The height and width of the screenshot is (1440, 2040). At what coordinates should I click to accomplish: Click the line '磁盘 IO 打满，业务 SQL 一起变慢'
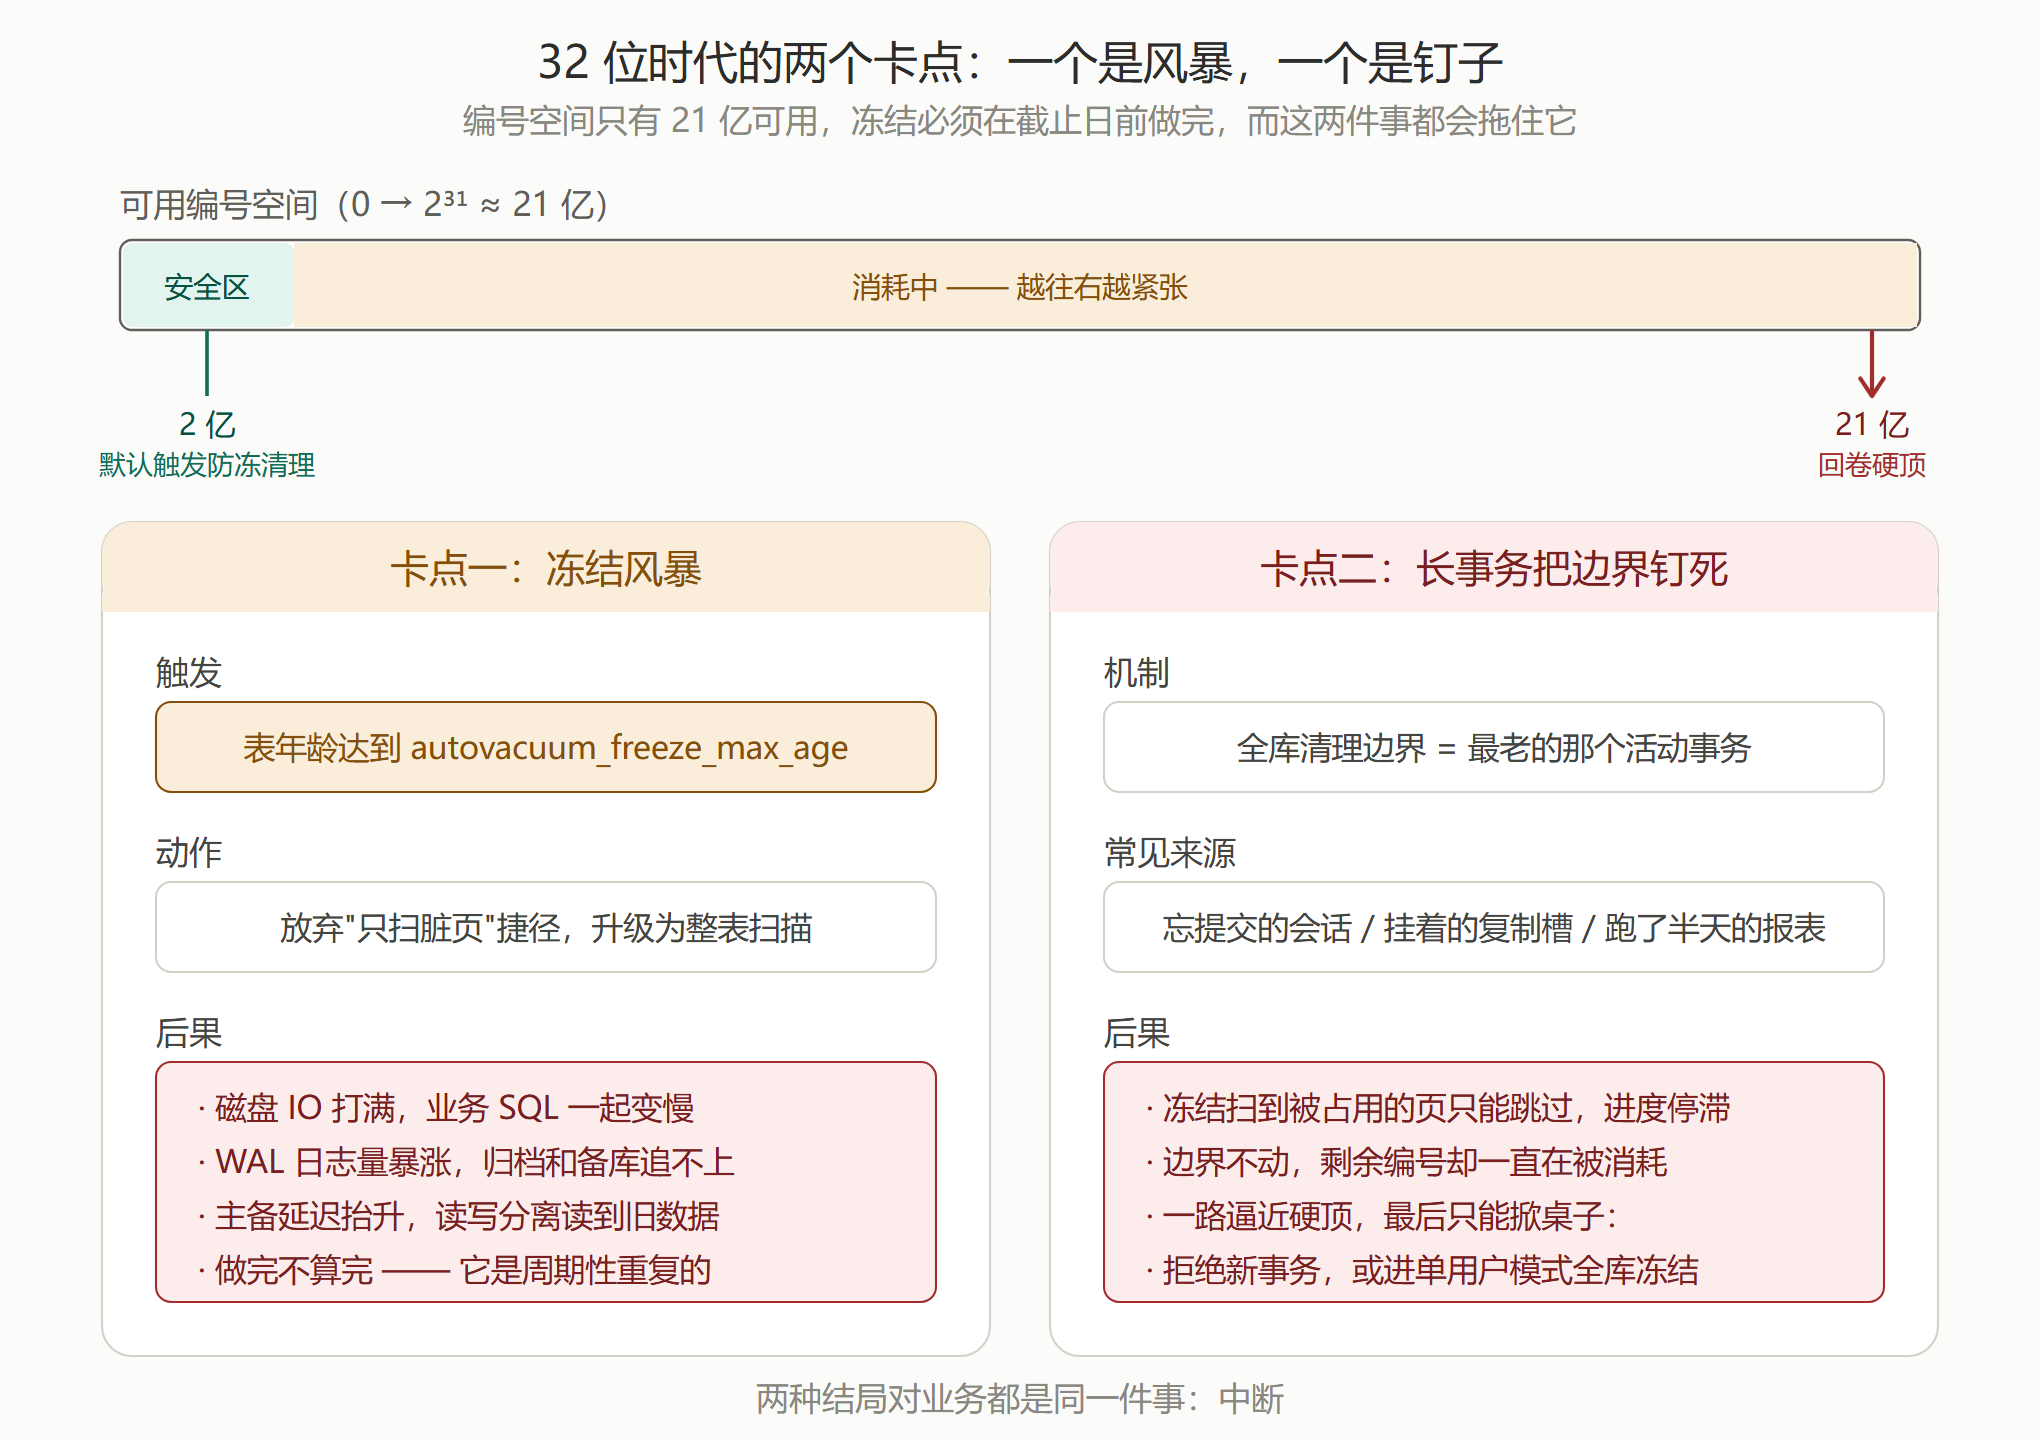pyautogui.click(x=446, y=1108)
